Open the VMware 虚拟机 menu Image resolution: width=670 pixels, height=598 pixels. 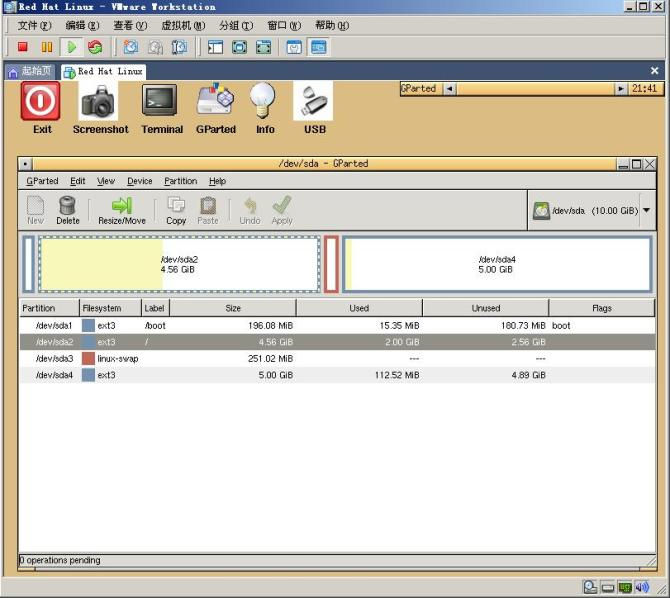coord(183,26)
